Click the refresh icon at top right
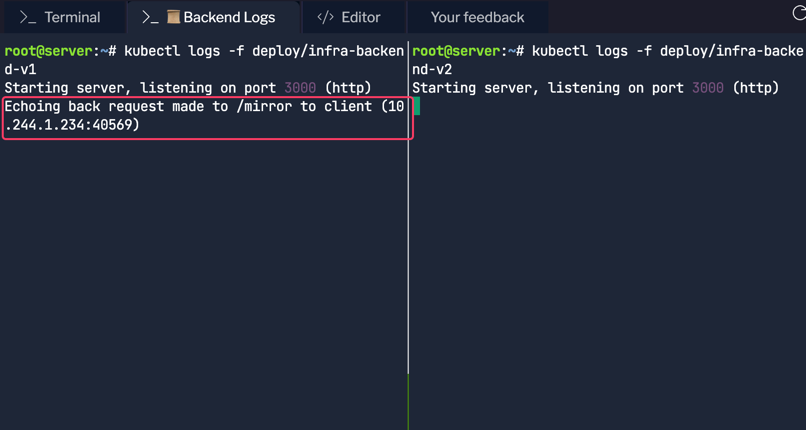The width and height of the screenshot is (806, 430). [x=798, y=14]
